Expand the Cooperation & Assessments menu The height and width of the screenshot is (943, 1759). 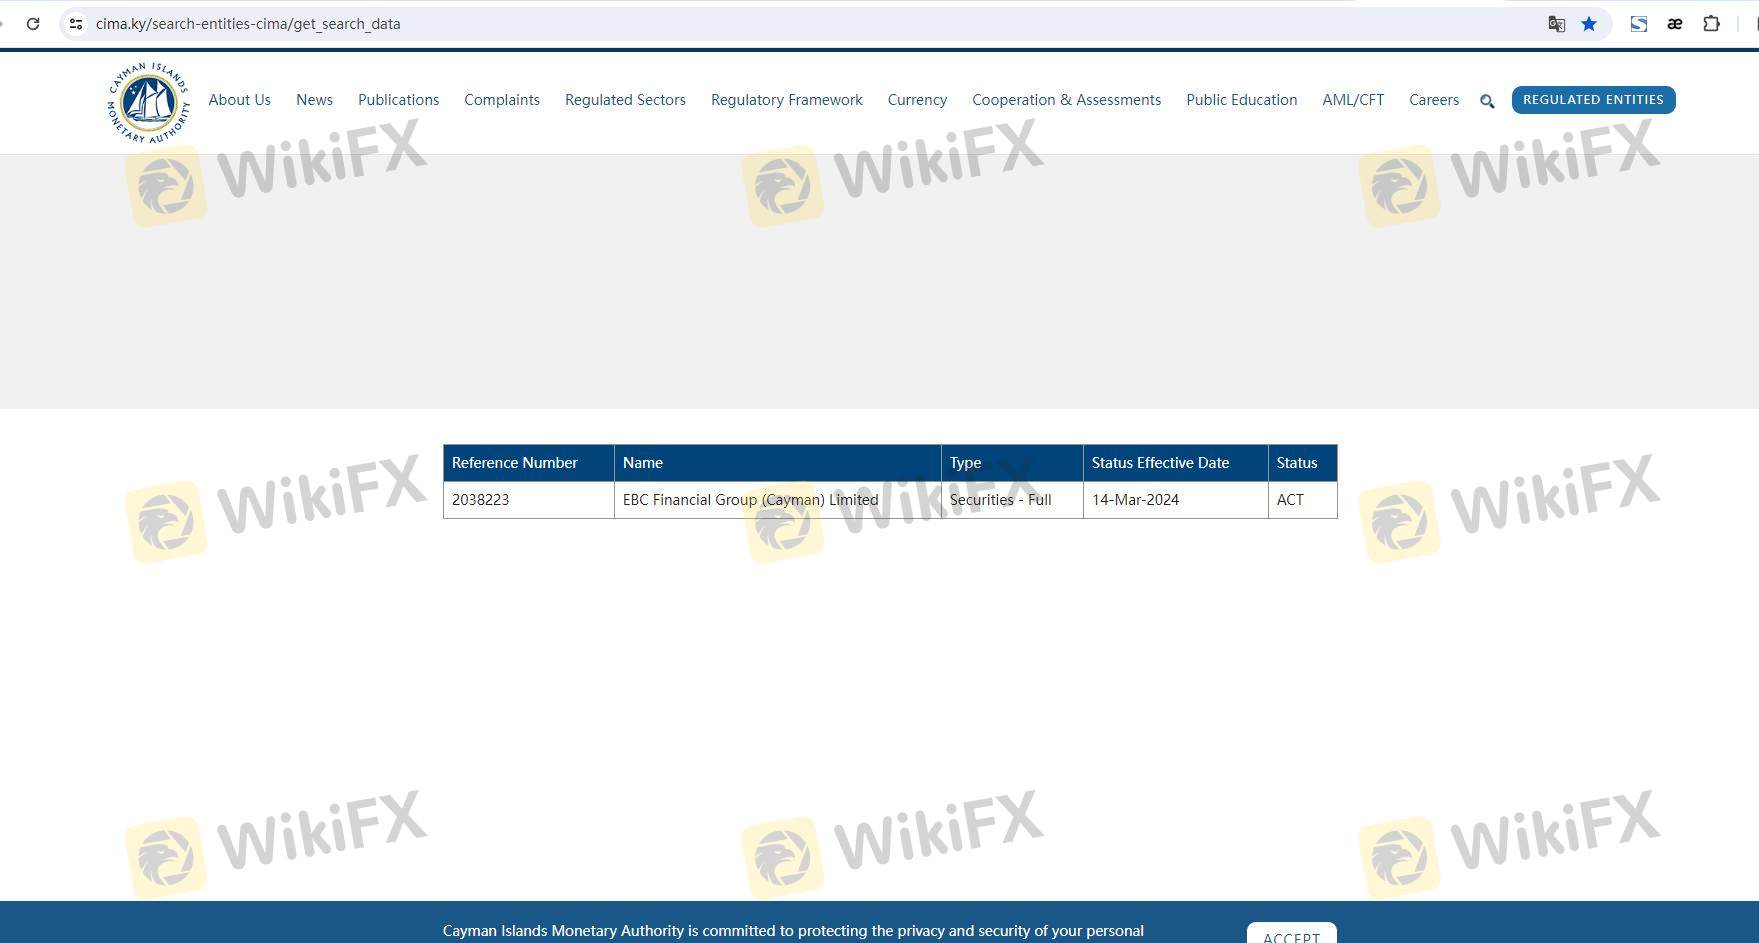point(1066,100)
